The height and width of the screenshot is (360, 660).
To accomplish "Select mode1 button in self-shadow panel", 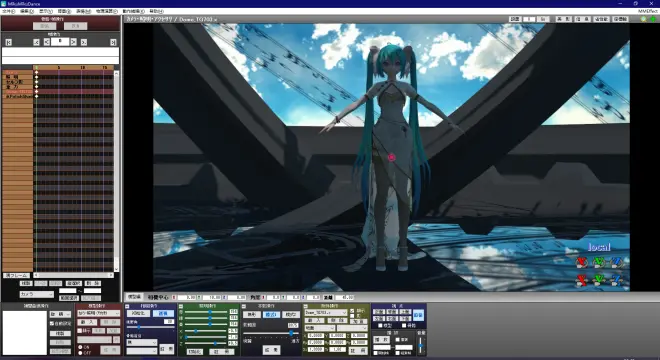I will pyautogui.click(x=271, y=315).
